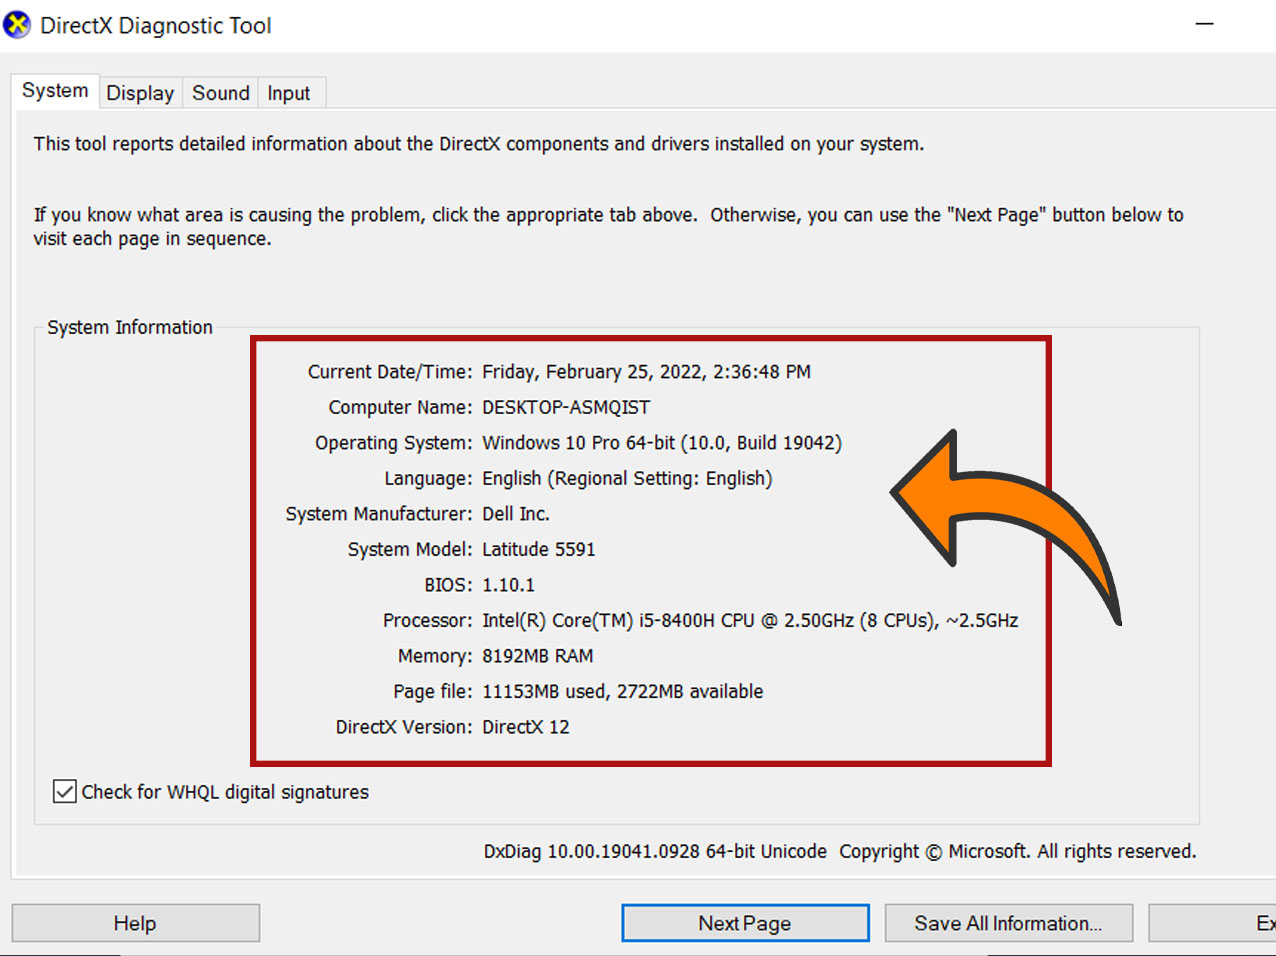Minimize the DirectX Diagnostic Tool window
Image resolution: width=1276 pixels, height=956 pixels.
pyautogui.click(x=1204, y=25)
